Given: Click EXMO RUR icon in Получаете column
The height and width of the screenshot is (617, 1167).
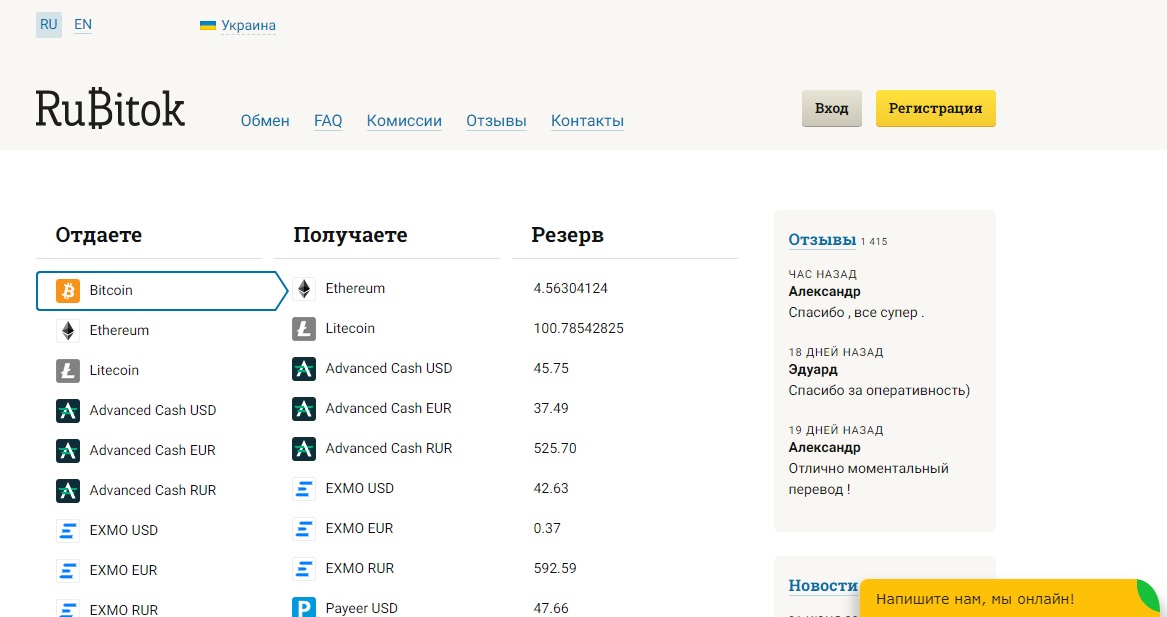Looking at the screenshot, I should click(x=304, y=569).
